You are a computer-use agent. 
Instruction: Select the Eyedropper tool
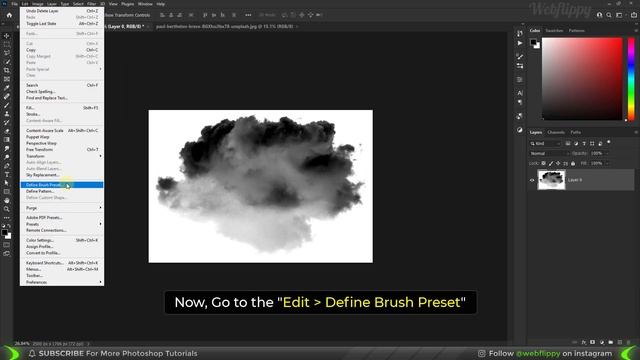[x=7, y=88]
